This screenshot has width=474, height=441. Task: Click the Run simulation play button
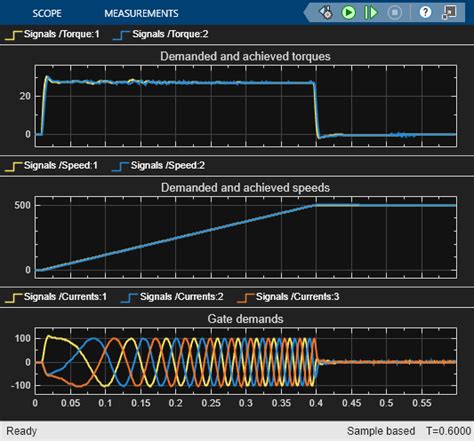tap(349, 13)
